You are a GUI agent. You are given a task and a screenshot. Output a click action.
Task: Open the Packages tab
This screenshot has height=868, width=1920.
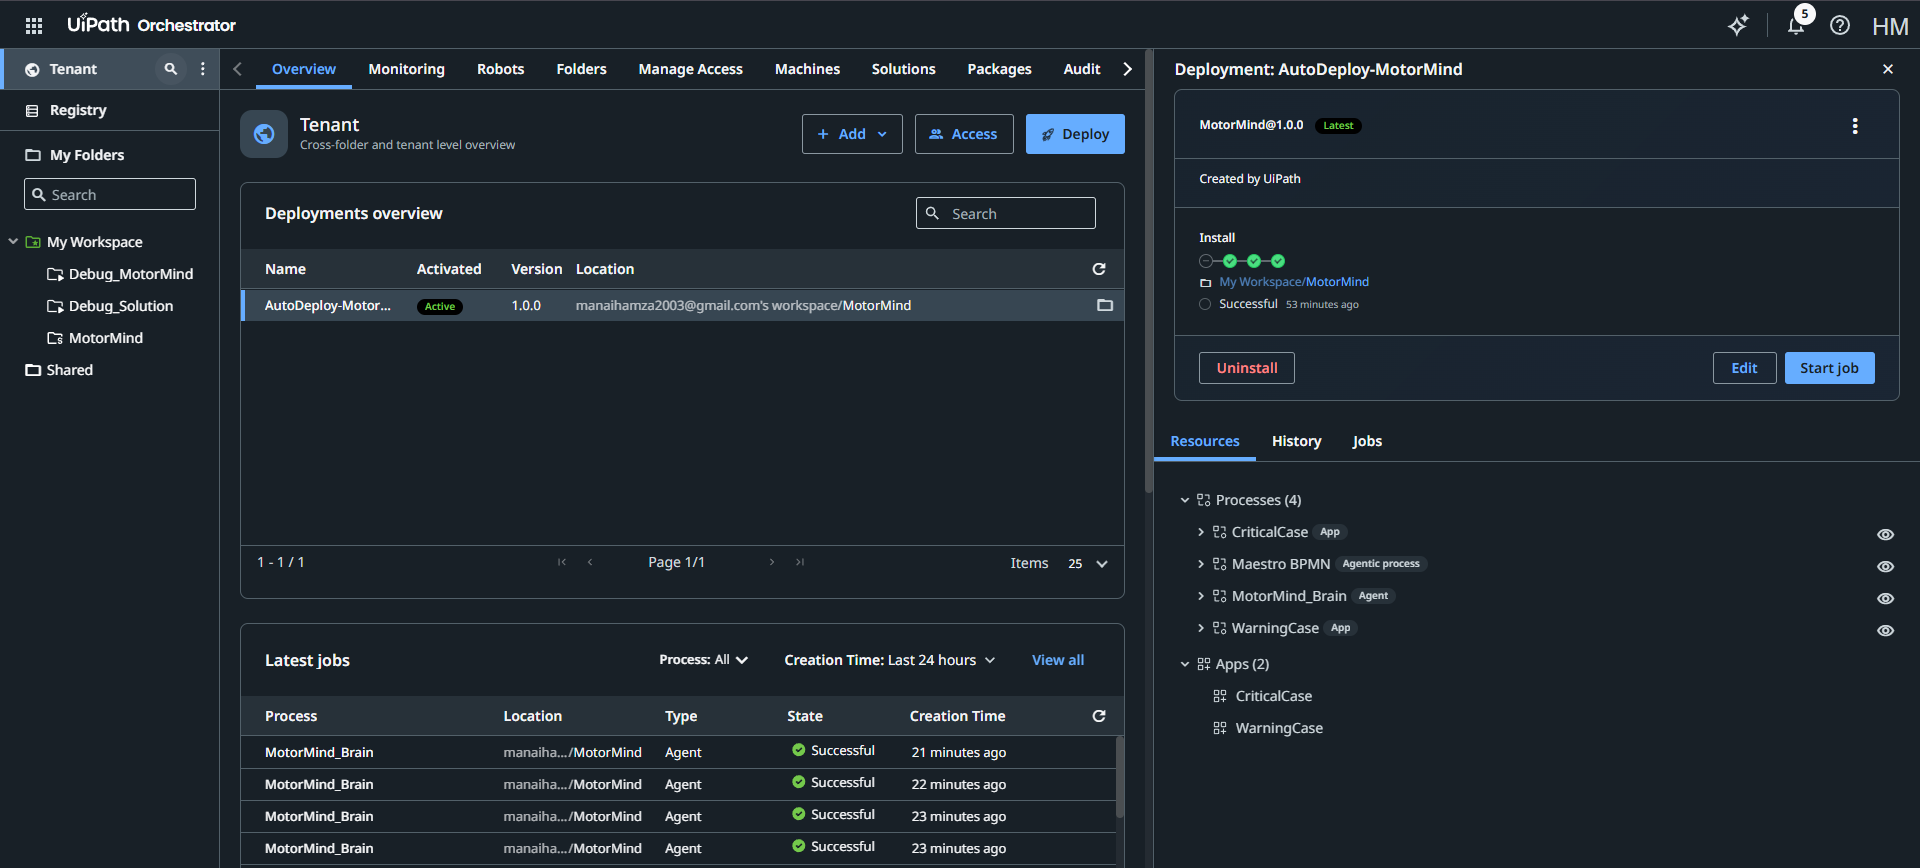click(x=999, y=69)
